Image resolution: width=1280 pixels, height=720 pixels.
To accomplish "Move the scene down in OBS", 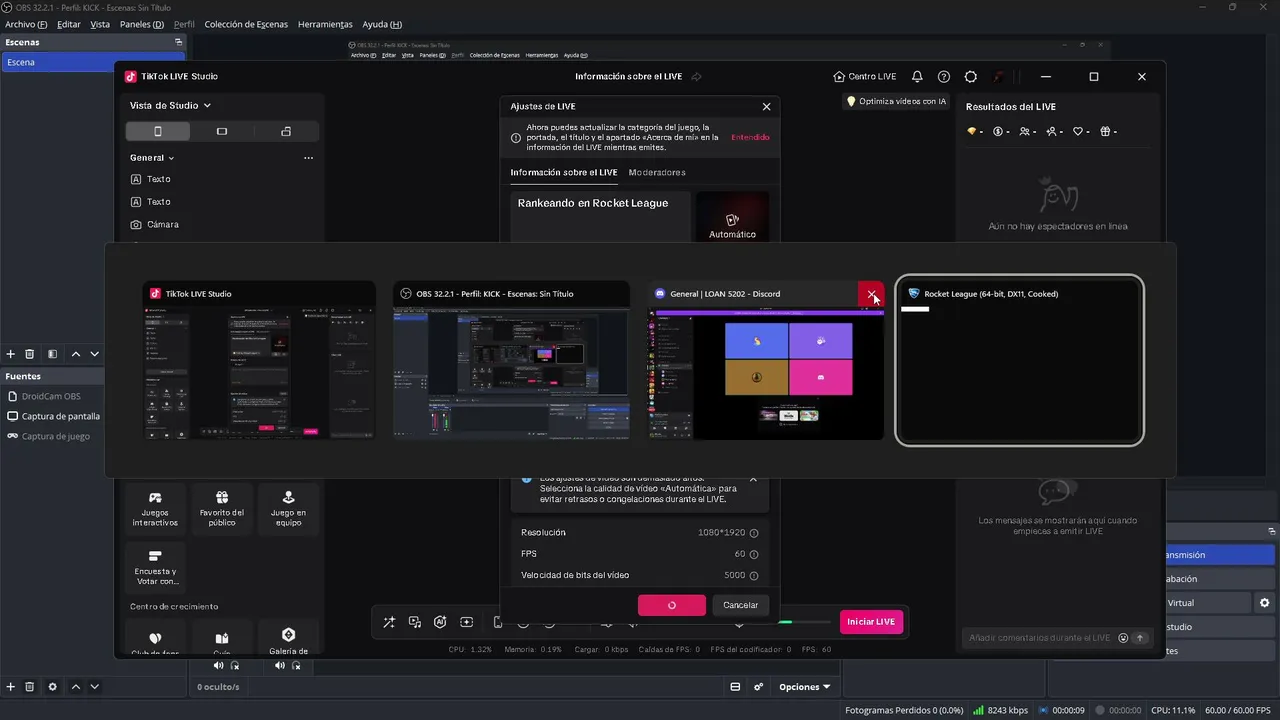I will (95, 354).
